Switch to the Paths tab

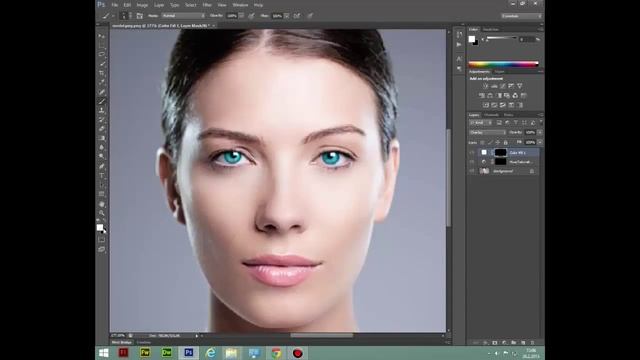[509, 115]
